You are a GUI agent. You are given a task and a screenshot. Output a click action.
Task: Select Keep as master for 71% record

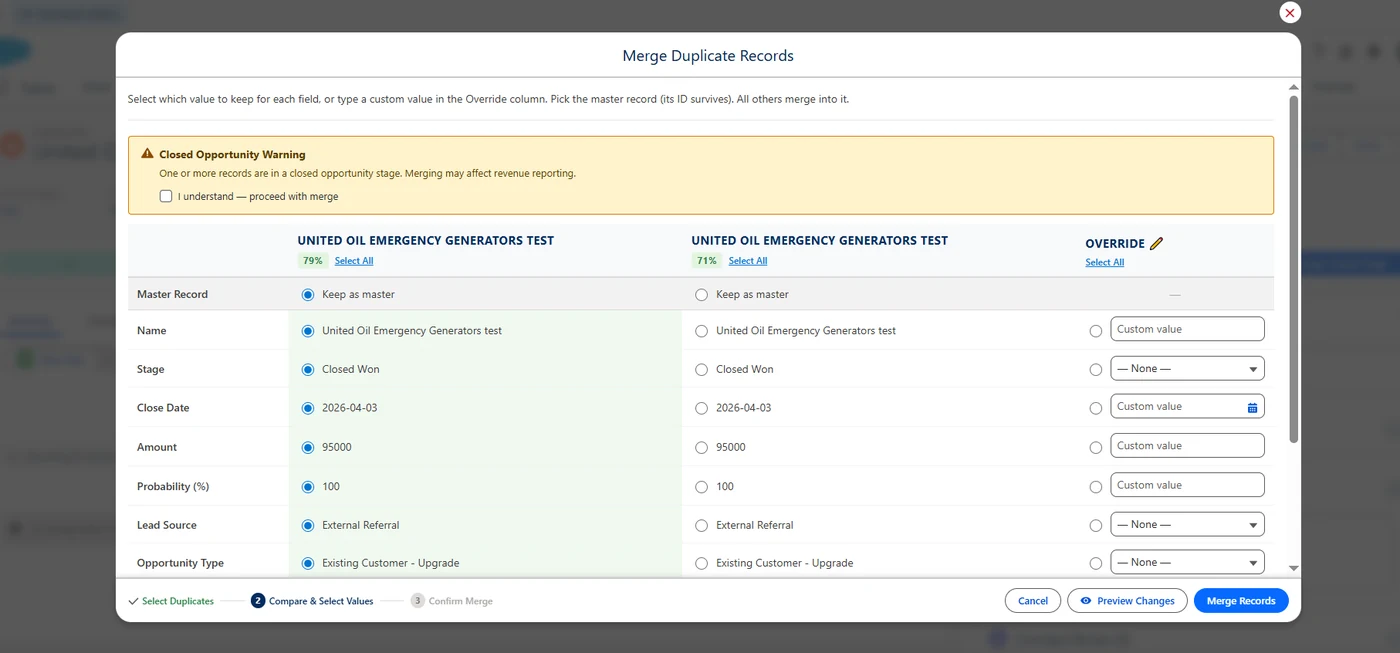click(x=701, y=295)
